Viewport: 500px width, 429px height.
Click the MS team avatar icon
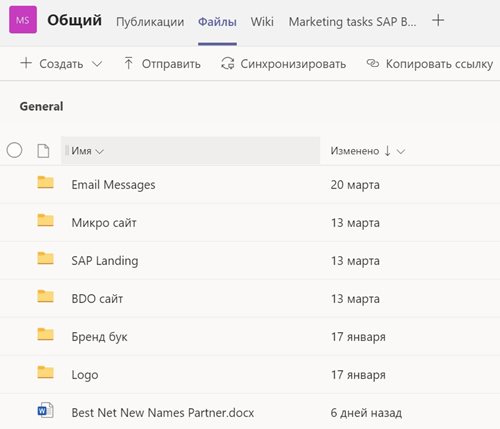23,20
